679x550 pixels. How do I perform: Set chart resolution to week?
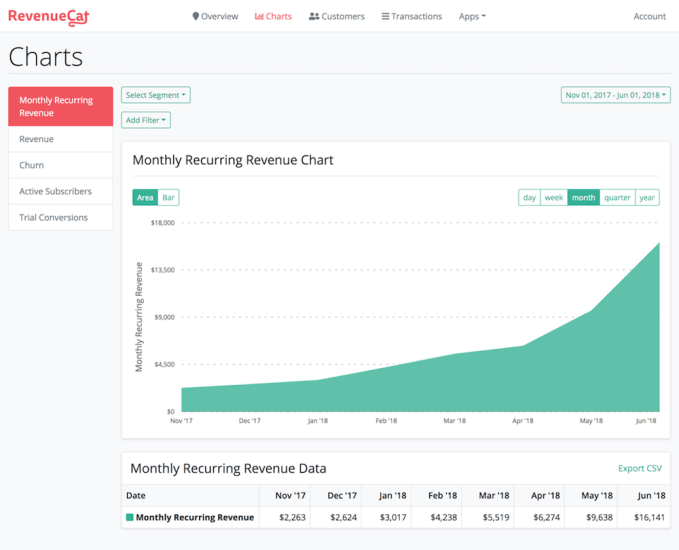point(554,197)
